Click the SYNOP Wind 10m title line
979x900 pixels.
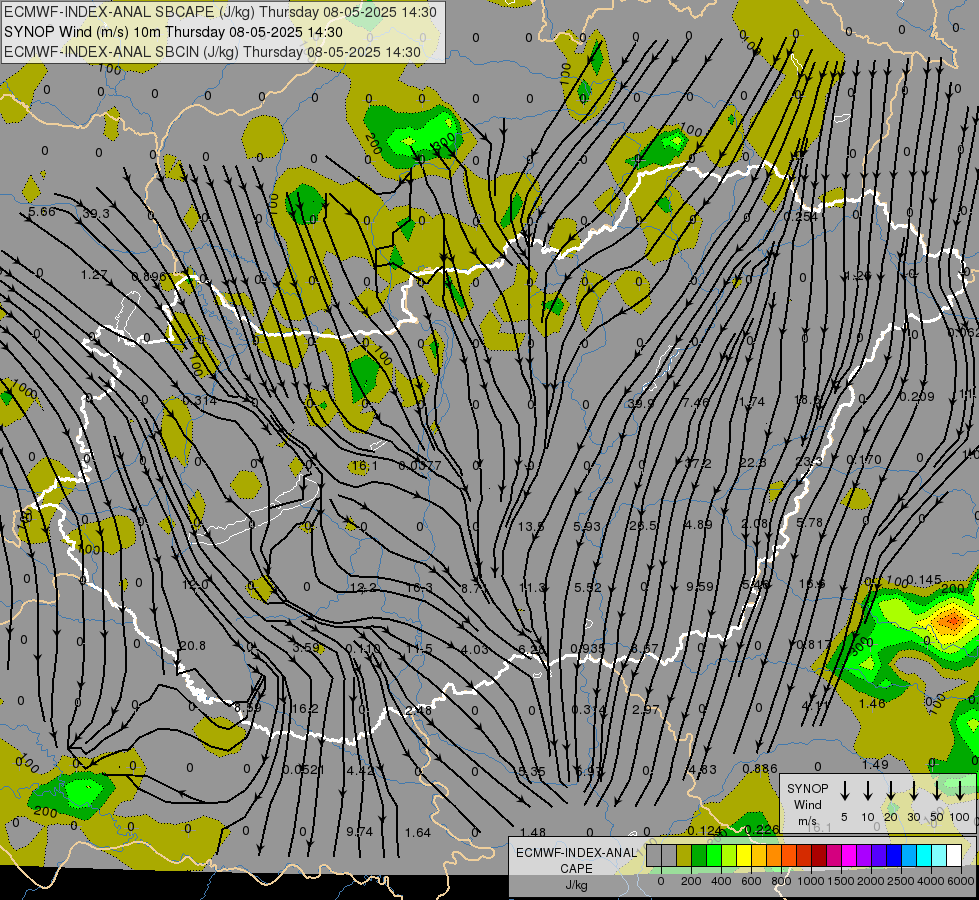pyautogui.click(x=173, y=32)
